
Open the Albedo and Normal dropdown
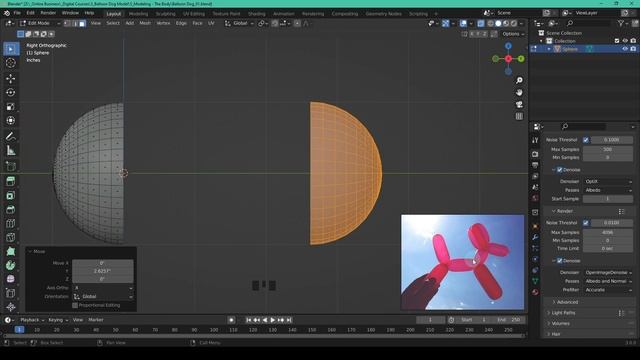[x=608, y=281]
